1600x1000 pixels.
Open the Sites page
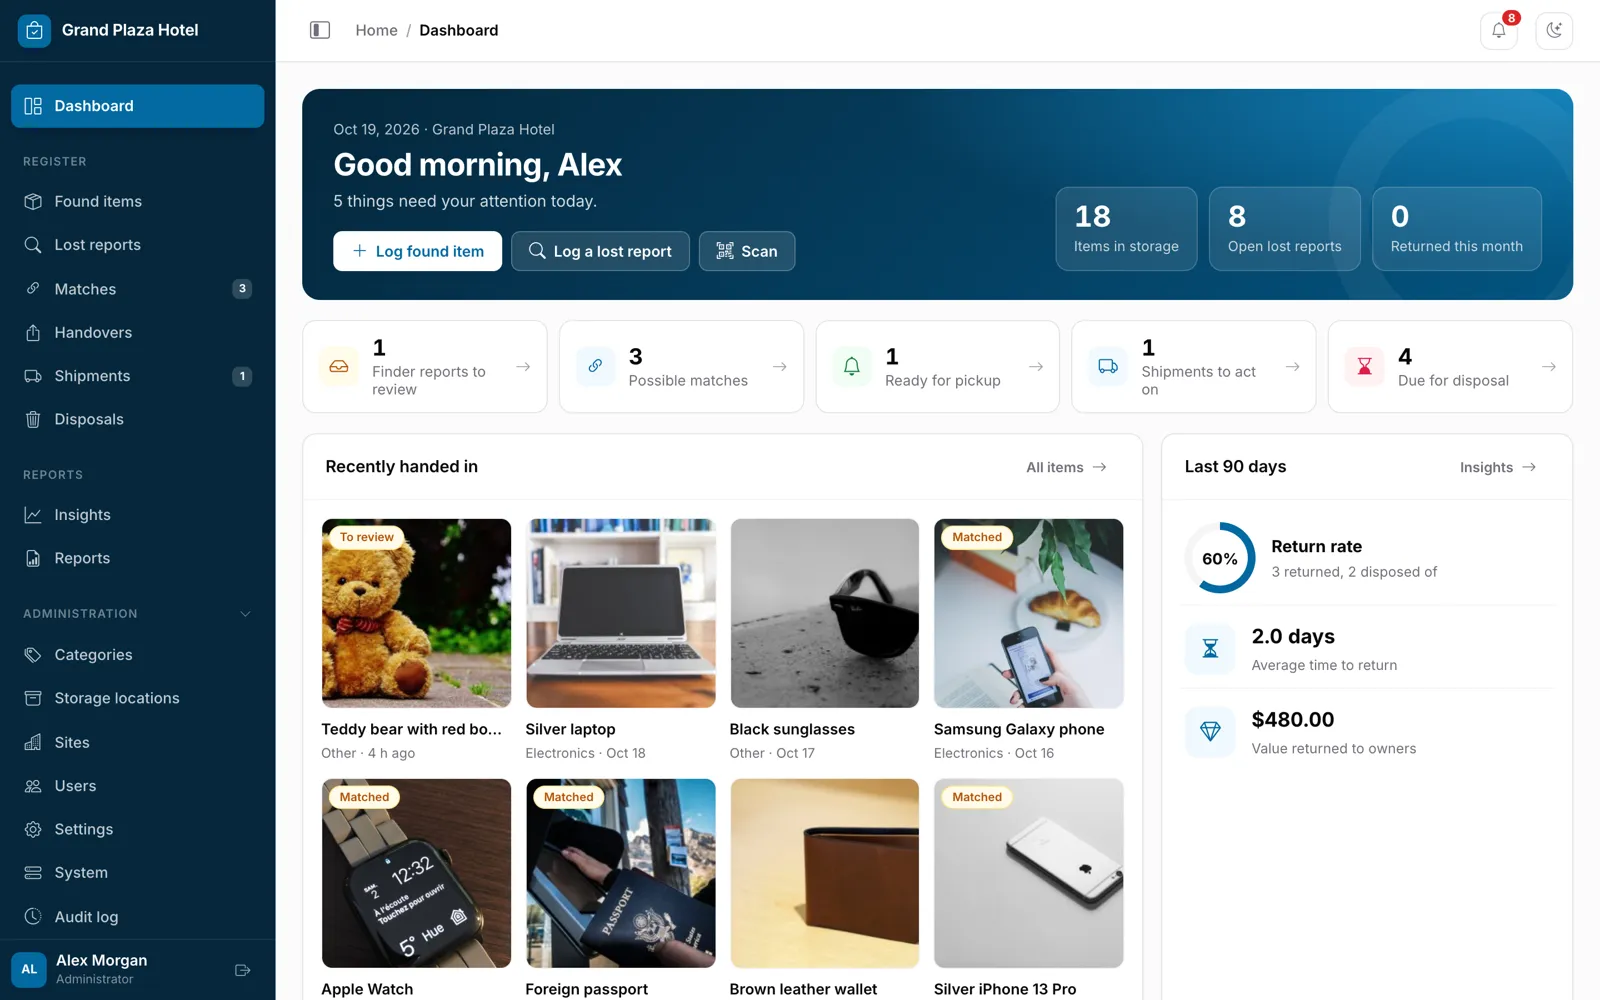pyautogui.click(x=138, y=742)
